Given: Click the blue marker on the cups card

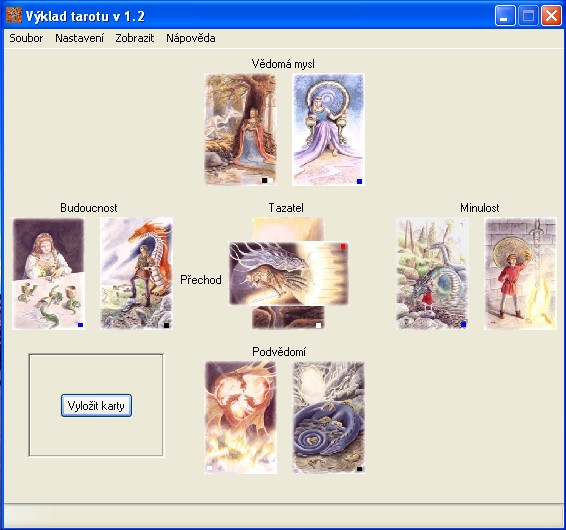Looking at the screenshot, I should pos(80,325).
